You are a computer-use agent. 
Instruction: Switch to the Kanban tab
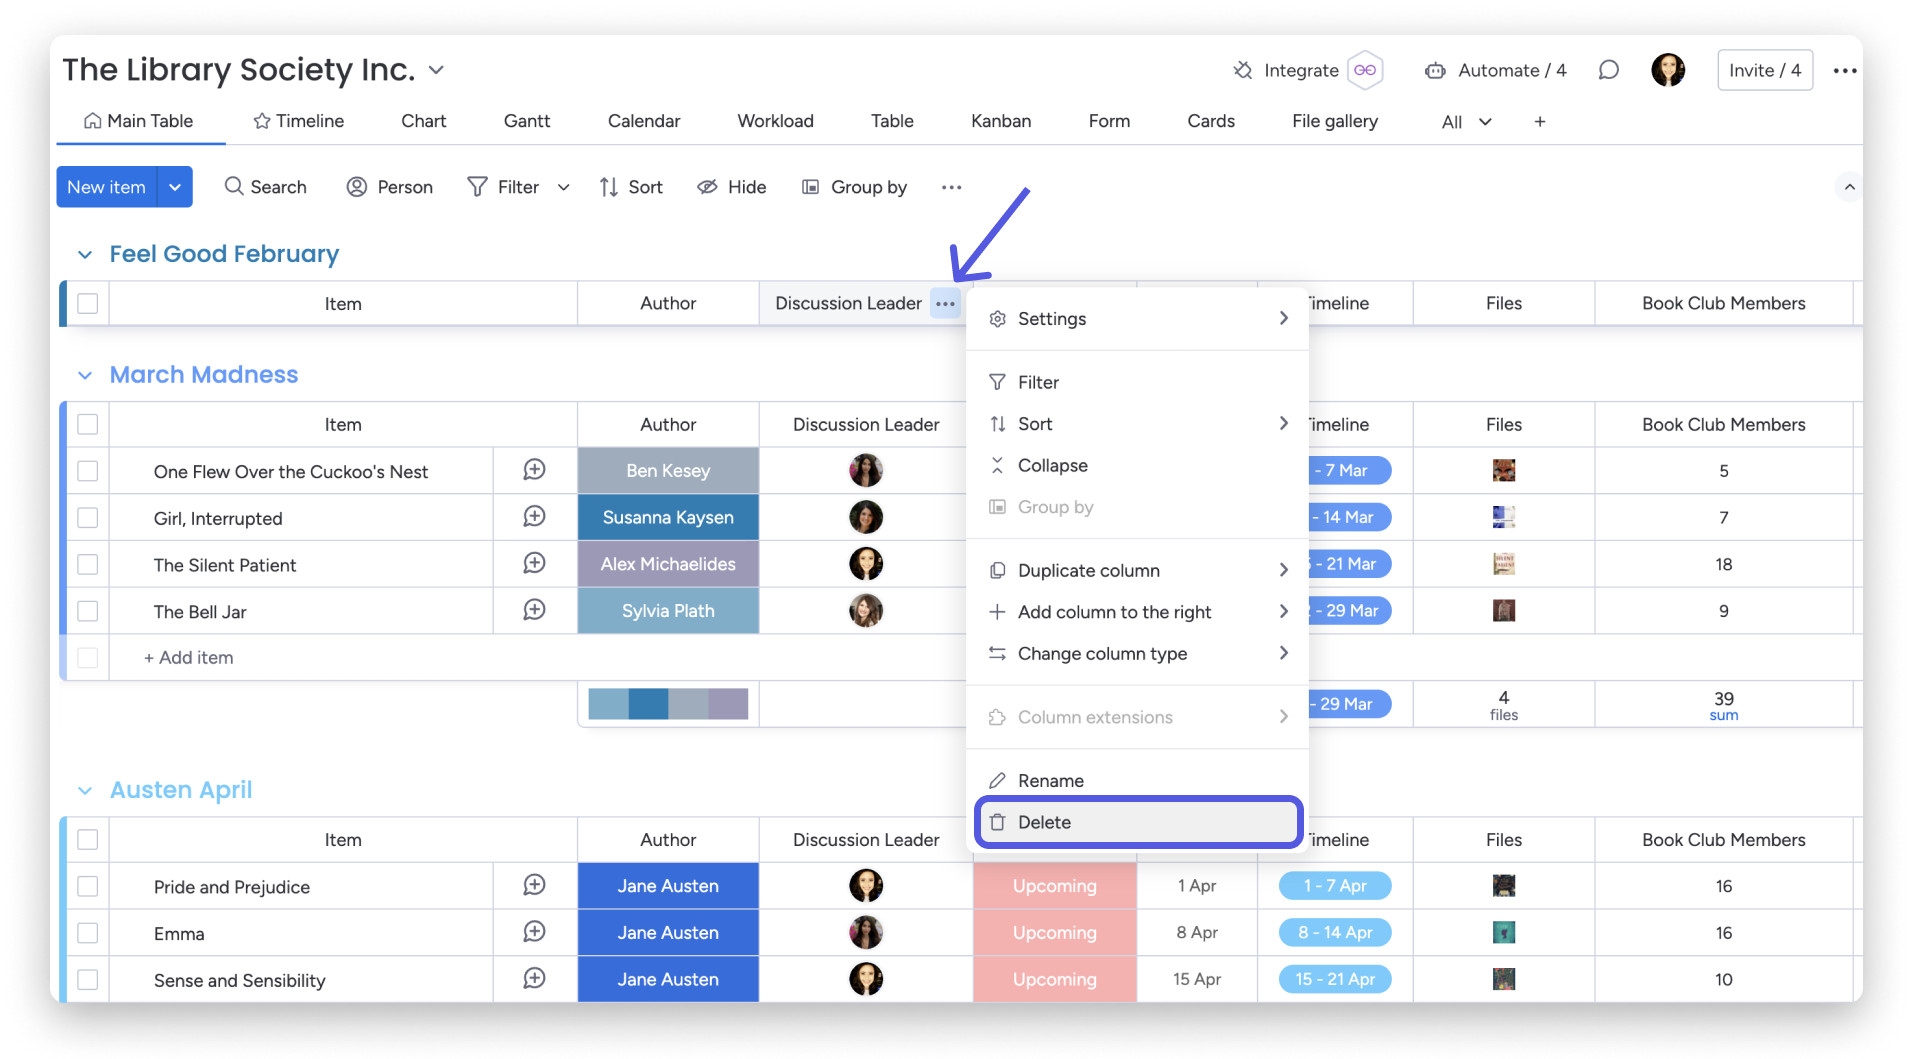1001,121
